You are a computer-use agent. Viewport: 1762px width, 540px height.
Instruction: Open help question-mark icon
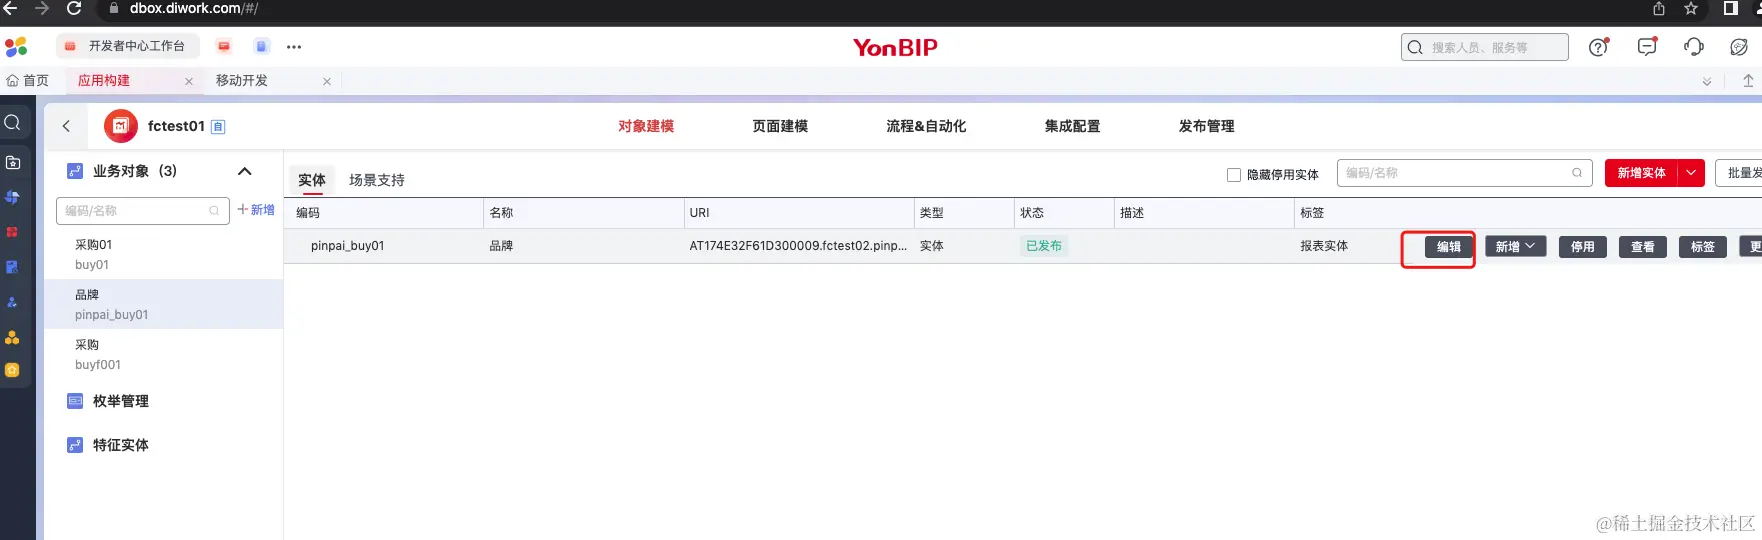1599,47
